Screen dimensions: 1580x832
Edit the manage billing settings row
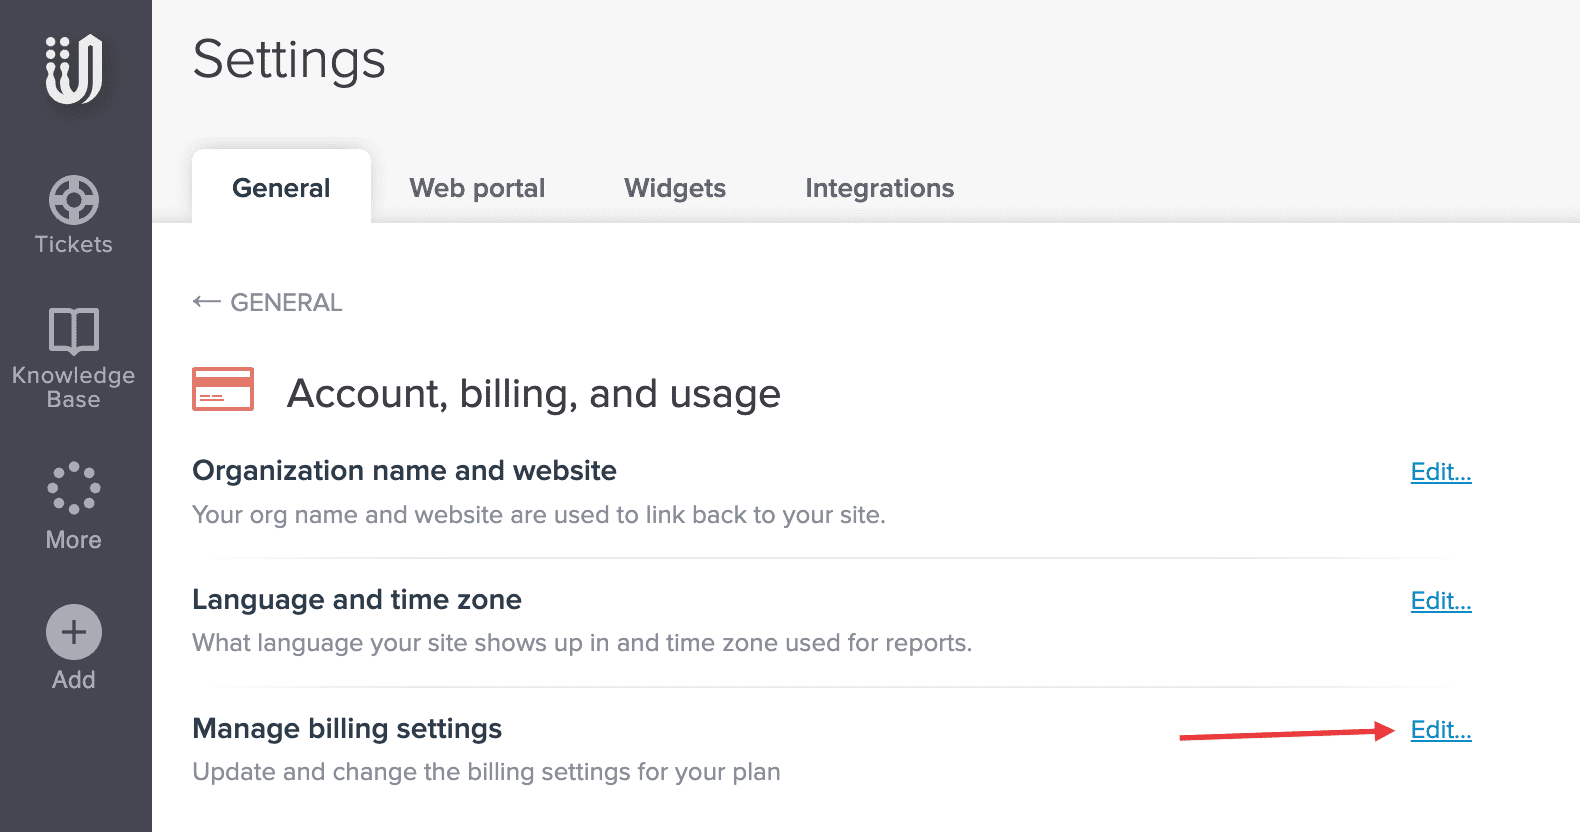1440,730
